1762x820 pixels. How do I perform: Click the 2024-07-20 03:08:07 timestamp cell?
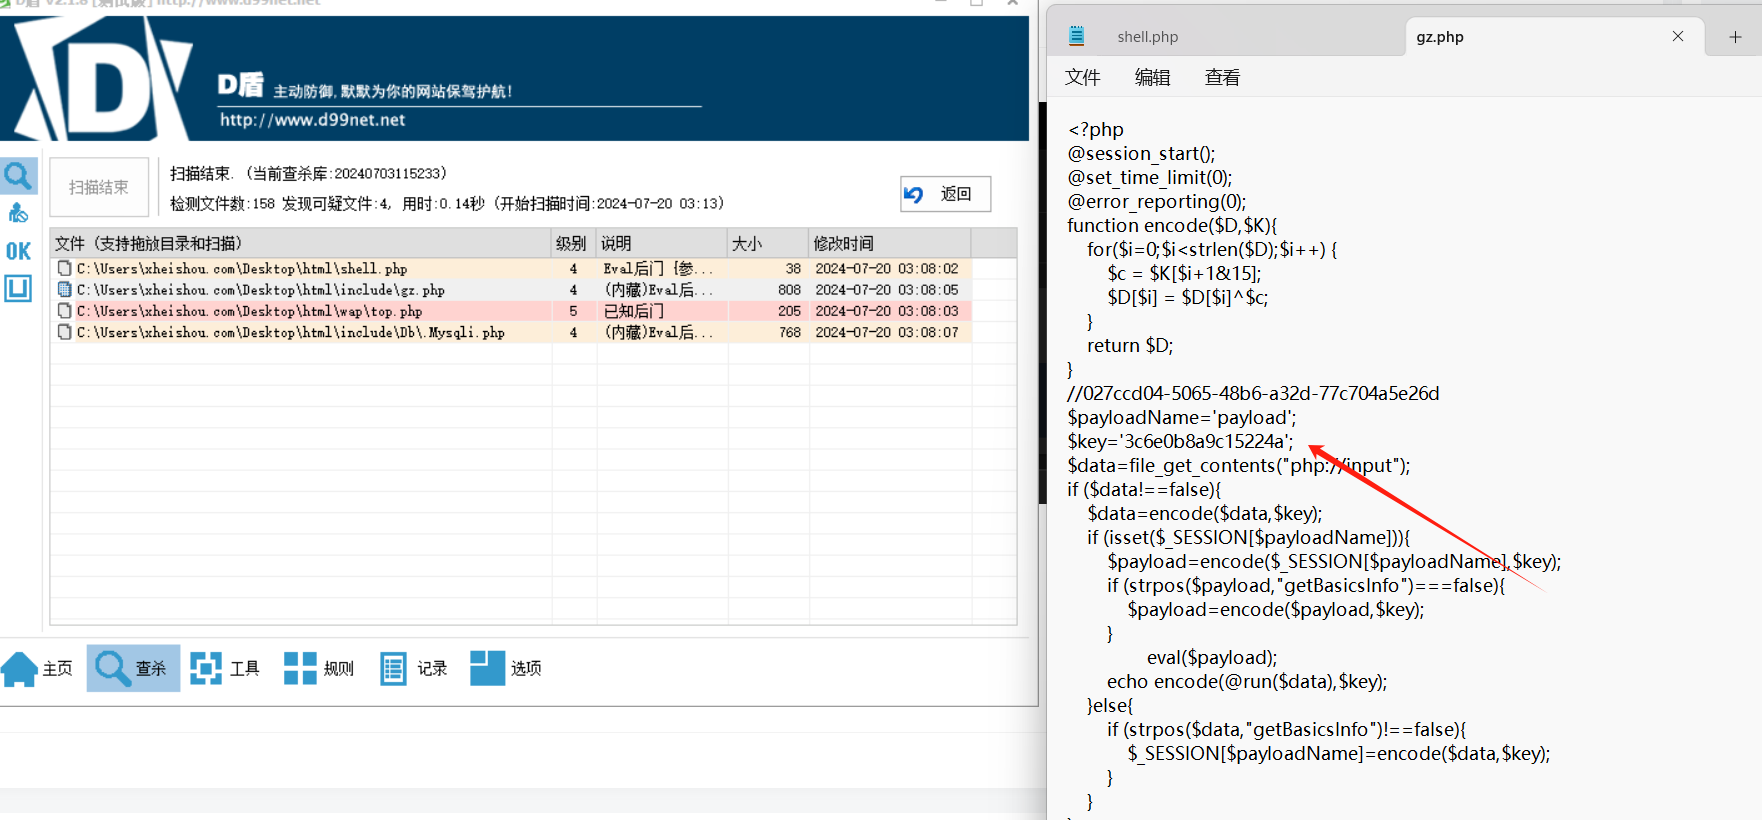pyautogui.click(x=887, y=332)
